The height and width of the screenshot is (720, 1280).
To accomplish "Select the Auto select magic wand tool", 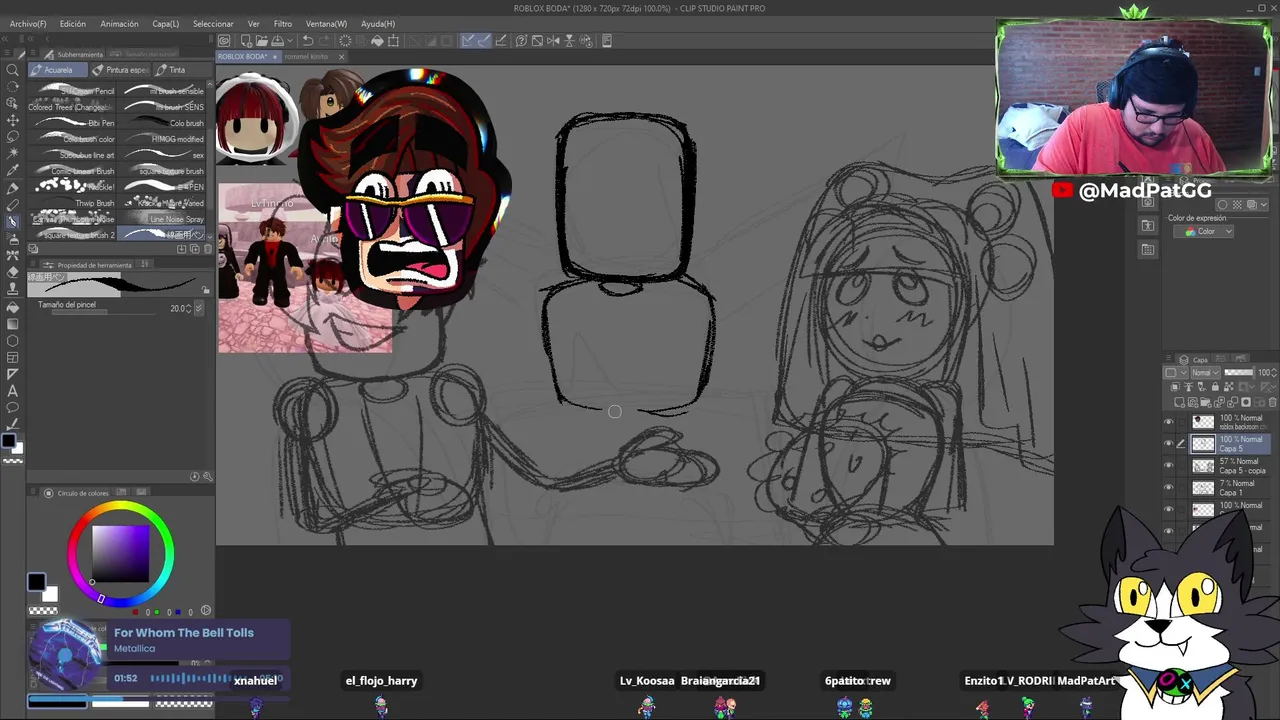I will coord(13,153).
